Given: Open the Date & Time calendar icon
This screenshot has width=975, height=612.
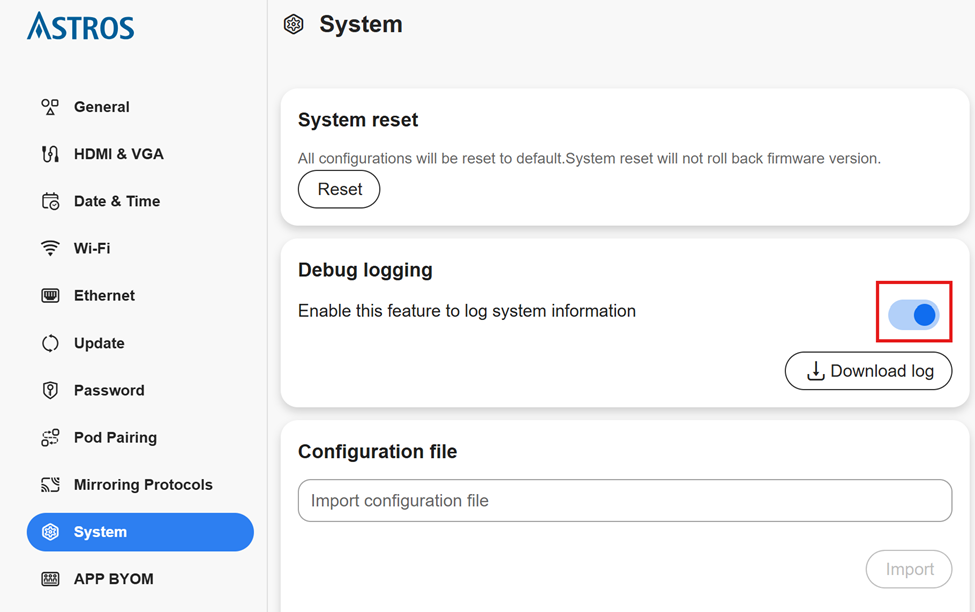Looking at the screenshot, I should click(50, 201).
